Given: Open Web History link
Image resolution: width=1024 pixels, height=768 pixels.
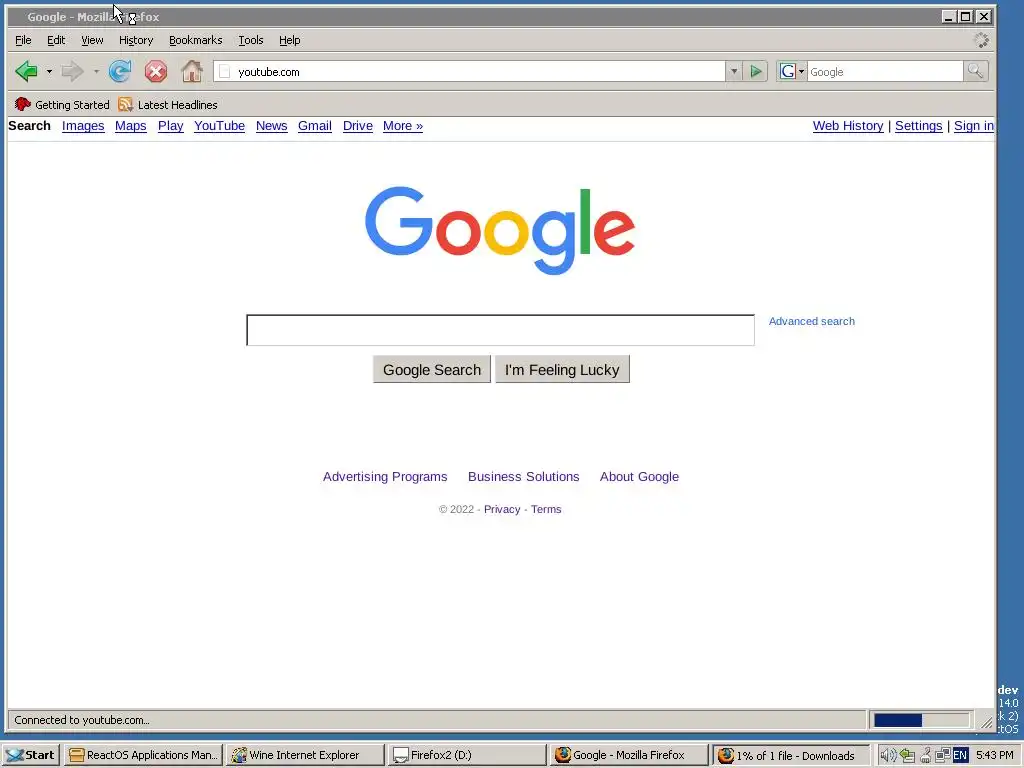Looking at the screenshot, I should click(848, 126).
